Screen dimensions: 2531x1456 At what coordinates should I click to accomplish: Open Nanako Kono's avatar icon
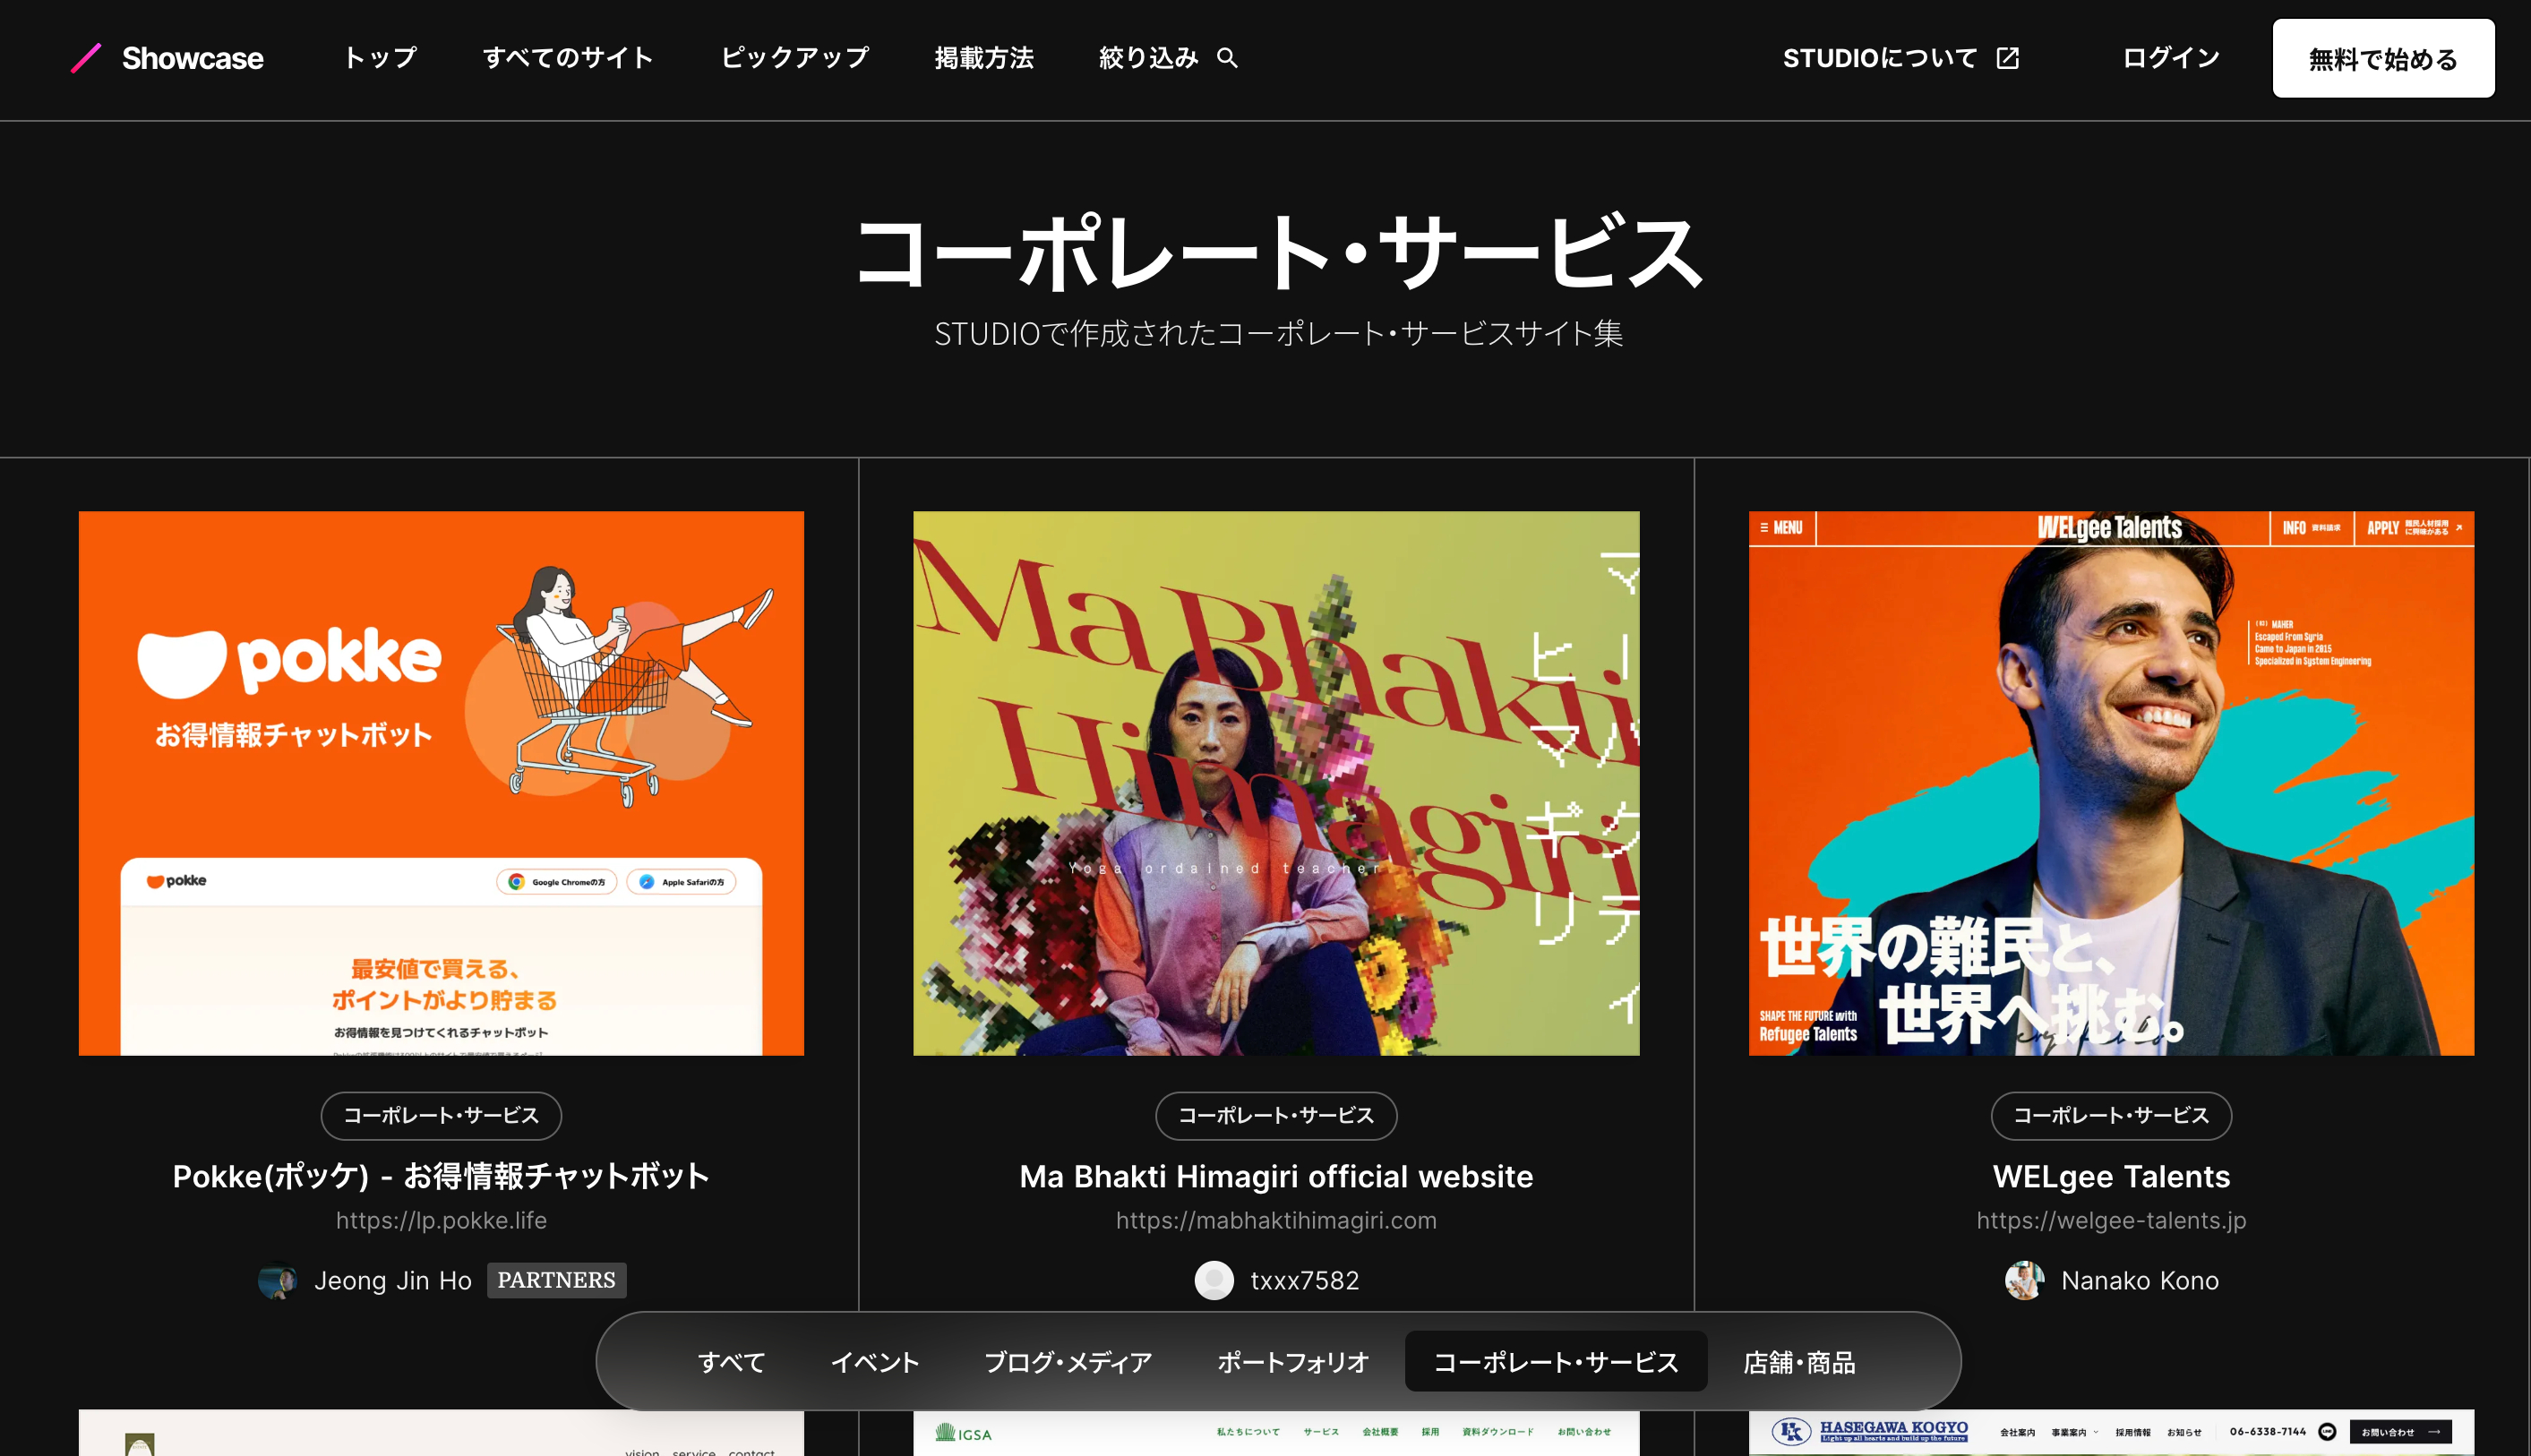pos(2025,1280)
